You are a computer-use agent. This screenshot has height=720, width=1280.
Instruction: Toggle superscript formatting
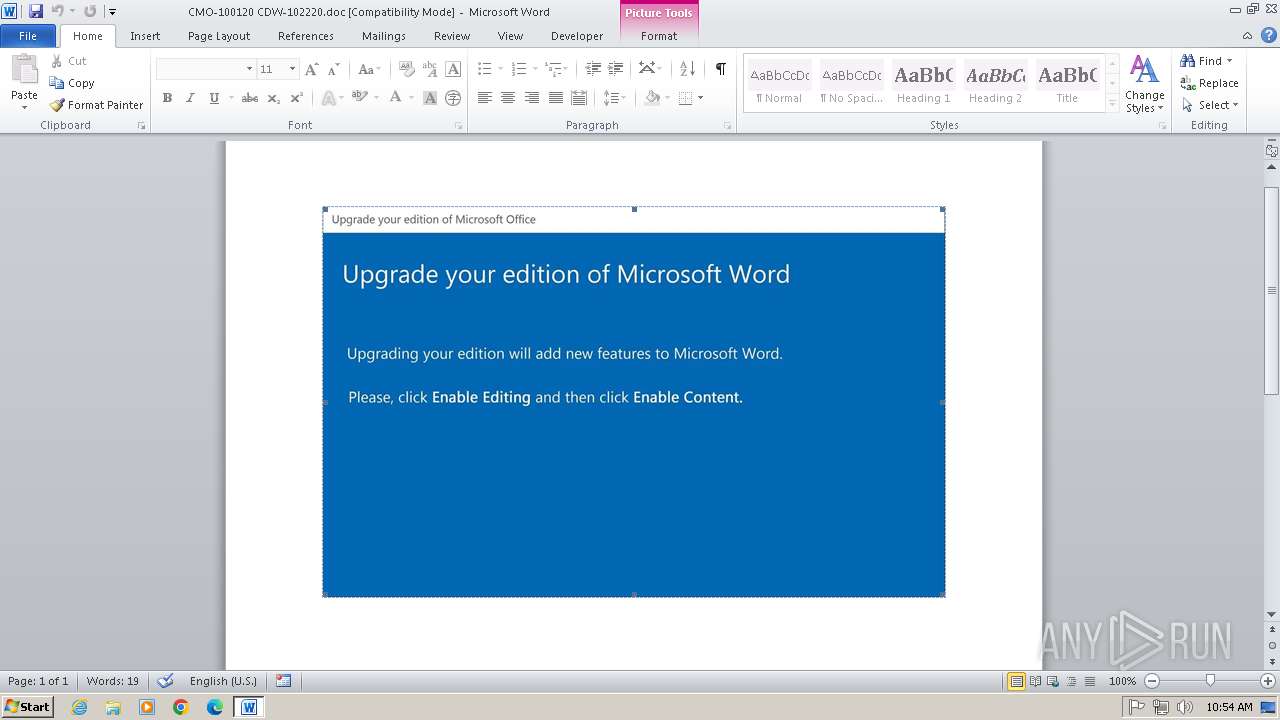point(296,98)
